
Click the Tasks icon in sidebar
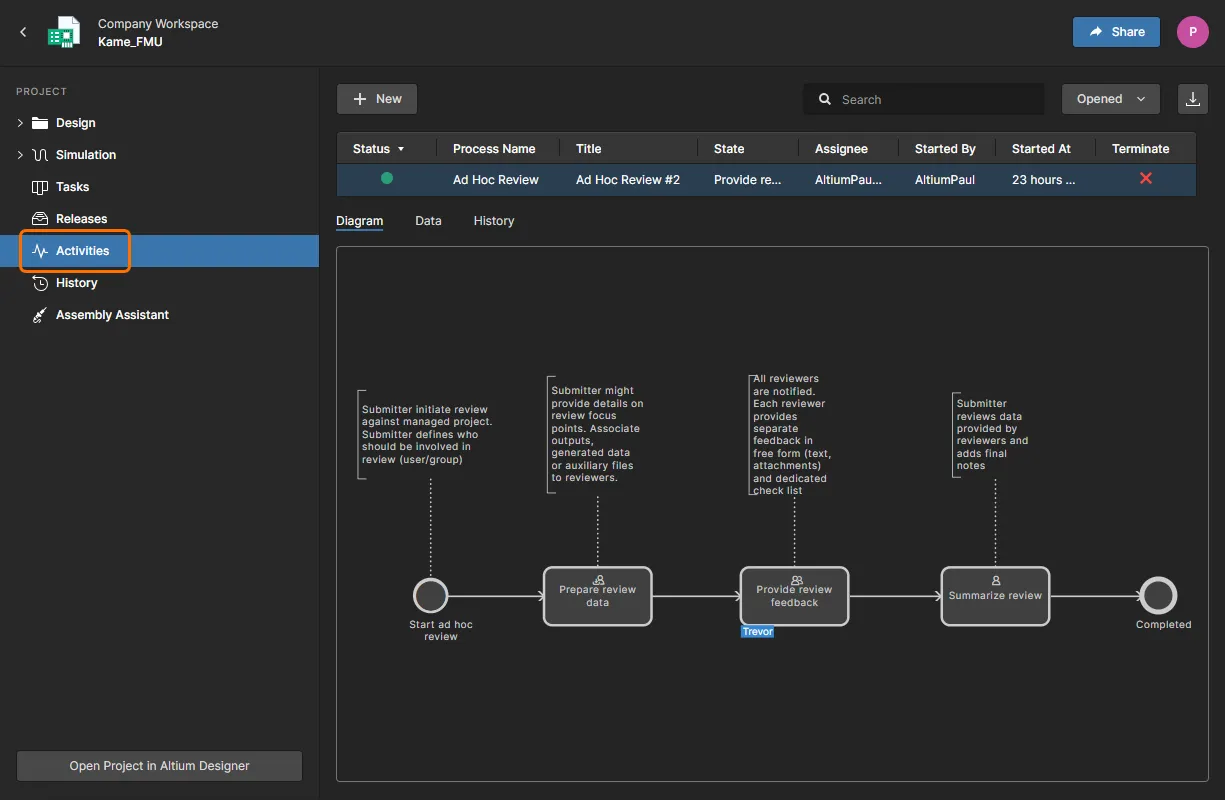(40, 187)
